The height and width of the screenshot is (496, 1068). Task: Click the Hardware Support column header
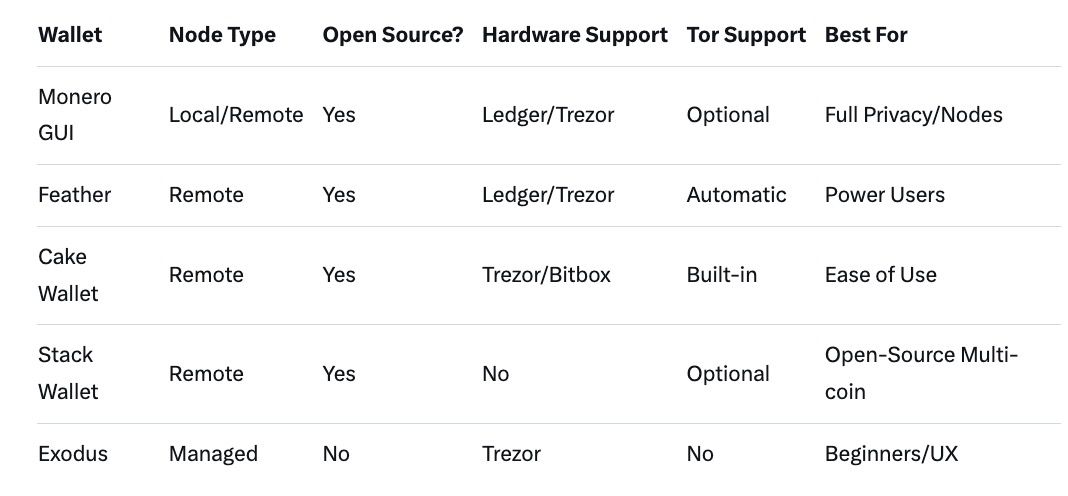click(x=574, y=35)
